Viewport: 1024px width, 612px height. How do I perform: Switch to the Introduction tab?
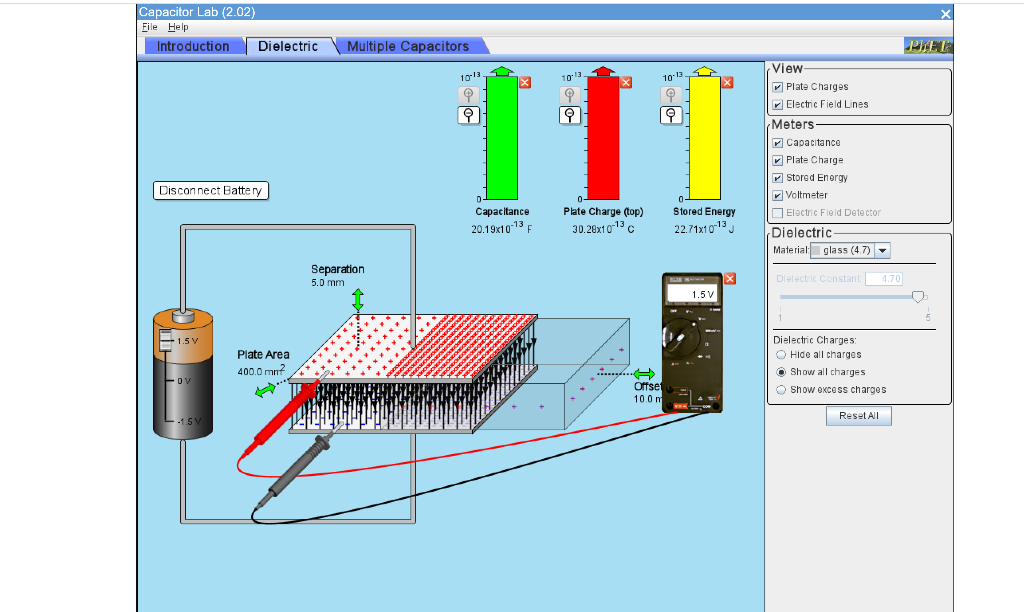[x=194, y=46]
